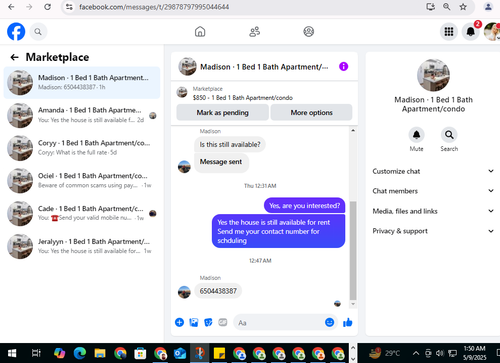500x363 pixels.
Task: Expand the Privacy & support section
Action: pyautogui.click(x=433, y=231)
